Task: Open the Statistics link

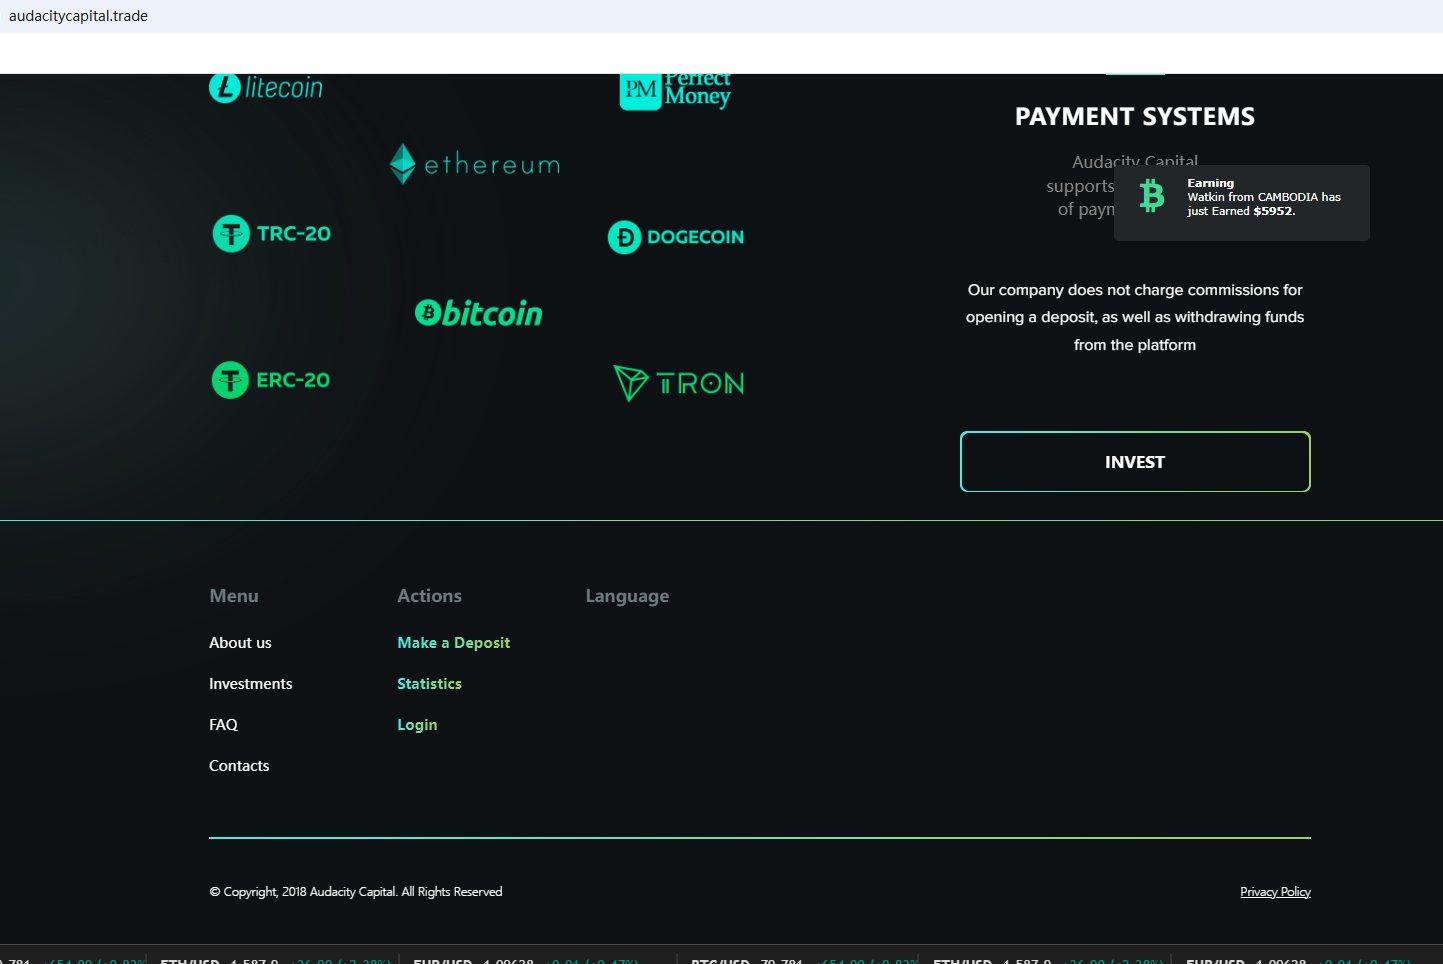Action: point(429,684)
